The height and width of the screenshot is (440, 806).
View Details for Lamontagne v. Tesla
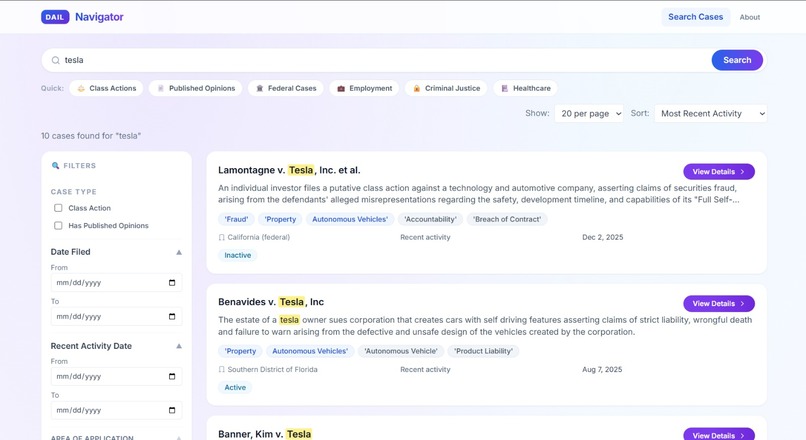click(719, 172)
